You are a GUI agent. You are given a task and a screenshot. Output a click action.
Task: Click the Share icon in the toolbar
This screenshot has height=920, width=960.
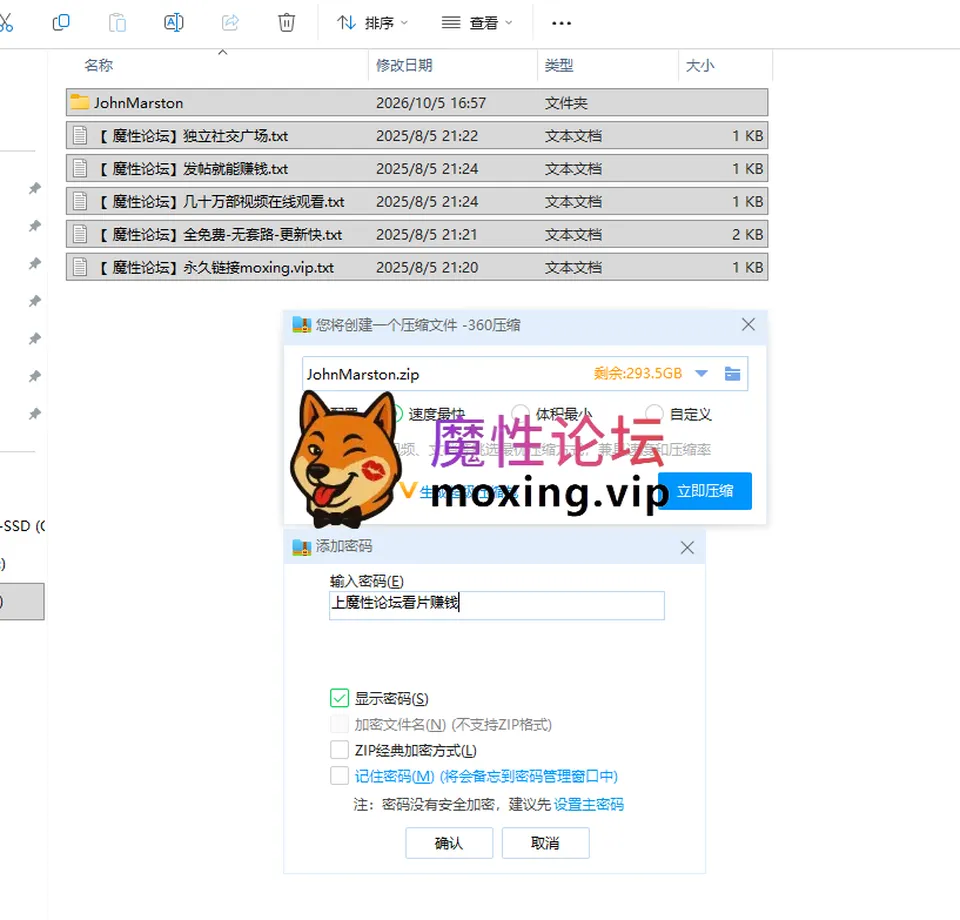pyautogui.click(x=230, y=23)
